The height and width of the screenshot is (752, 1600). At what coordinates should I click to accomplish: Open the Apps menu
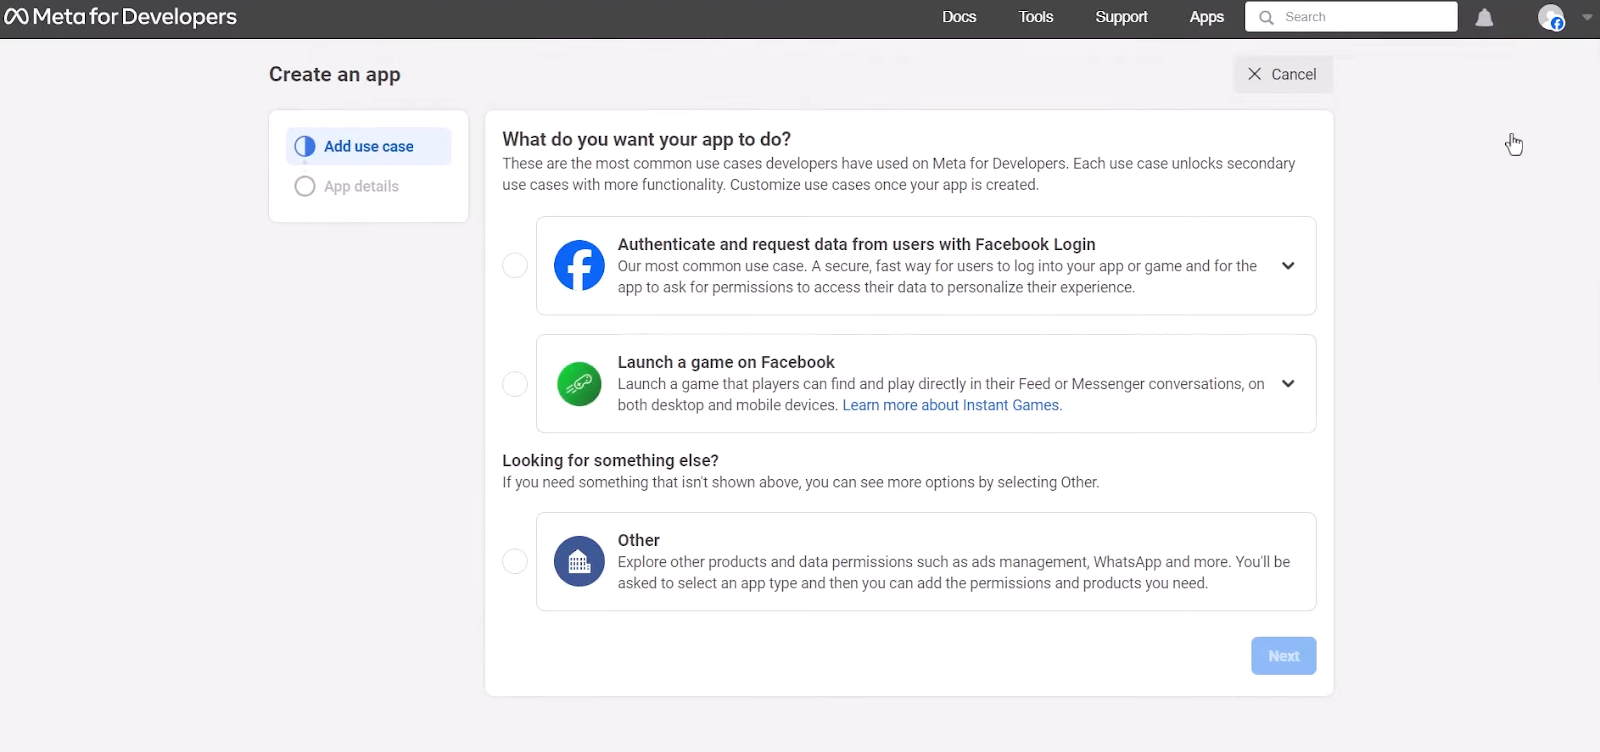[x=1207, y=17]
